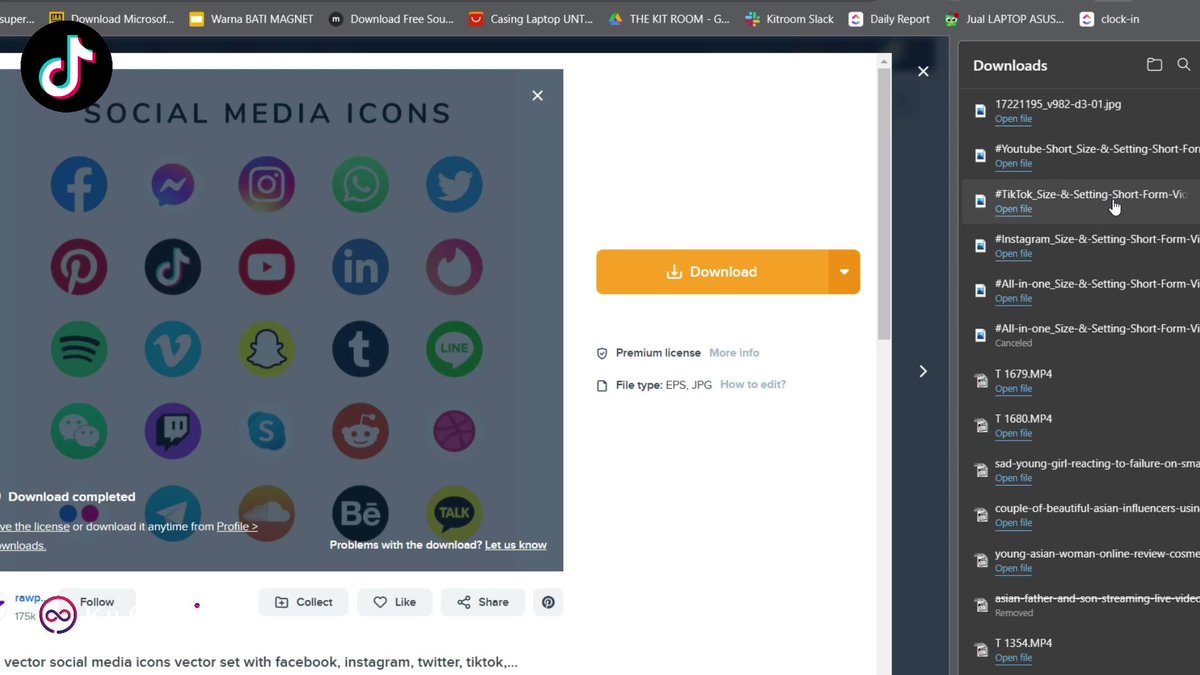
Task: Click the file icon beside #TikTok_Size download
Action: click(981, 200)
